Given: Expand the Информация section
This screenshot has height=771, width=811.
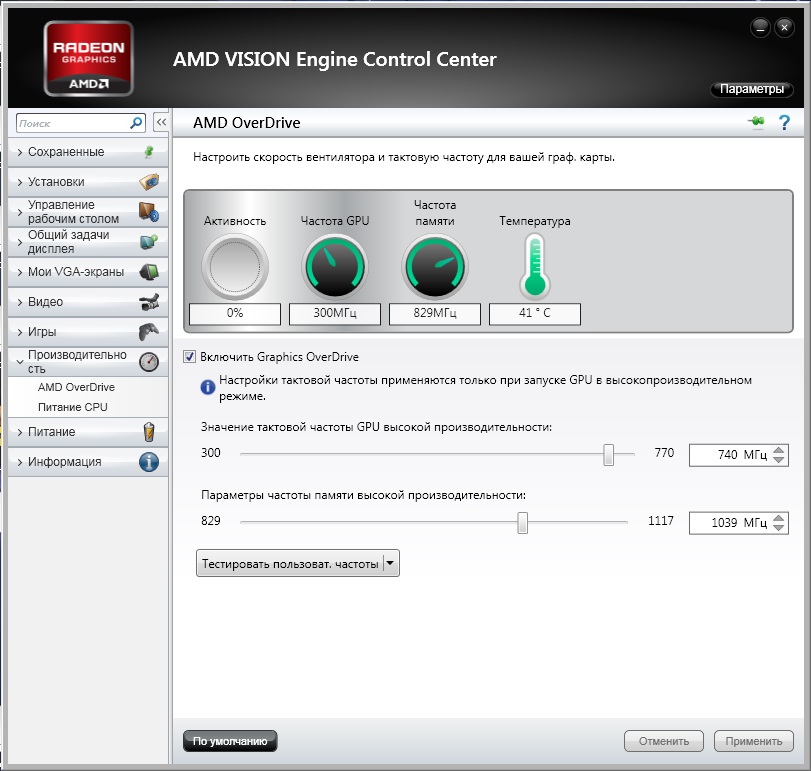Looking at the screenshot, I should pyautogui.click(x=20, y=462).
